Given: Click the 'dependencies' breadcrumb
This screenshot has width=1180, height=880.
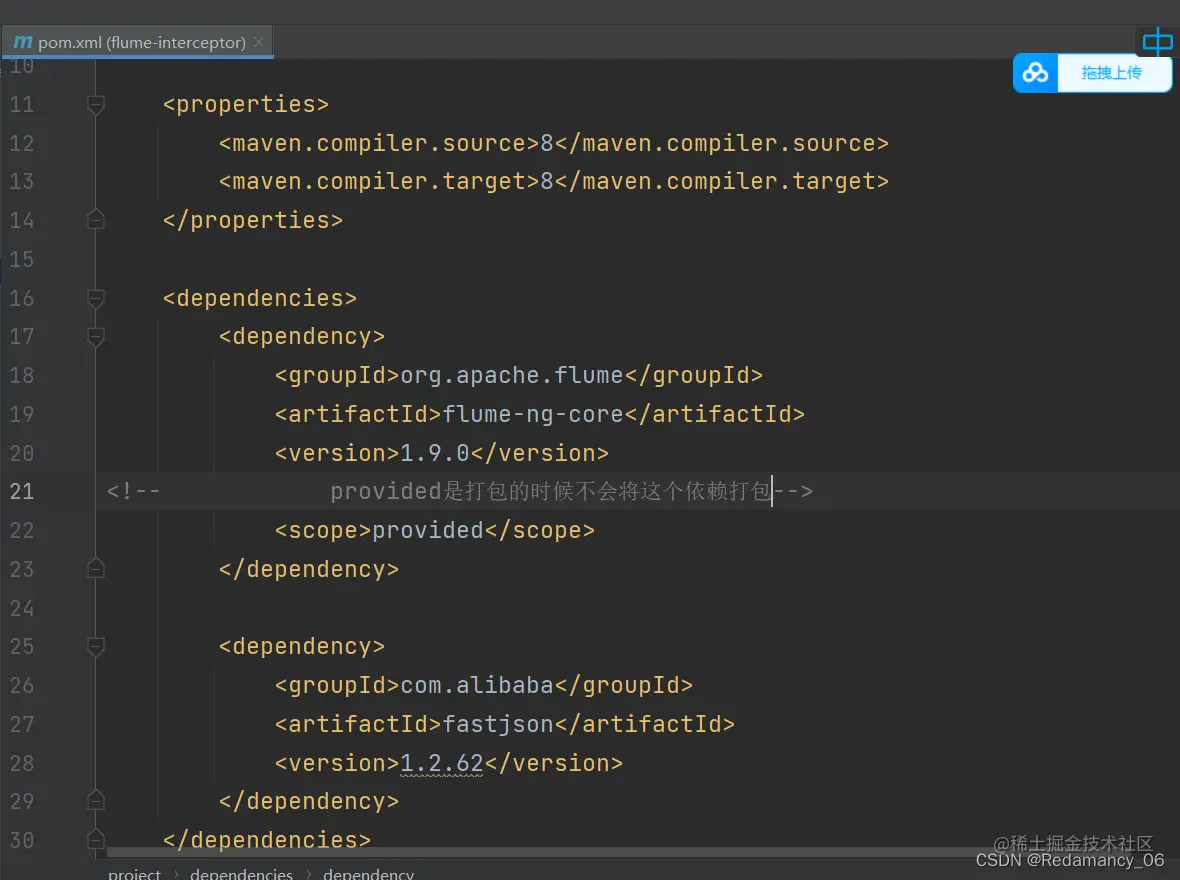Looking at the screenshot, I should [242, 874].
